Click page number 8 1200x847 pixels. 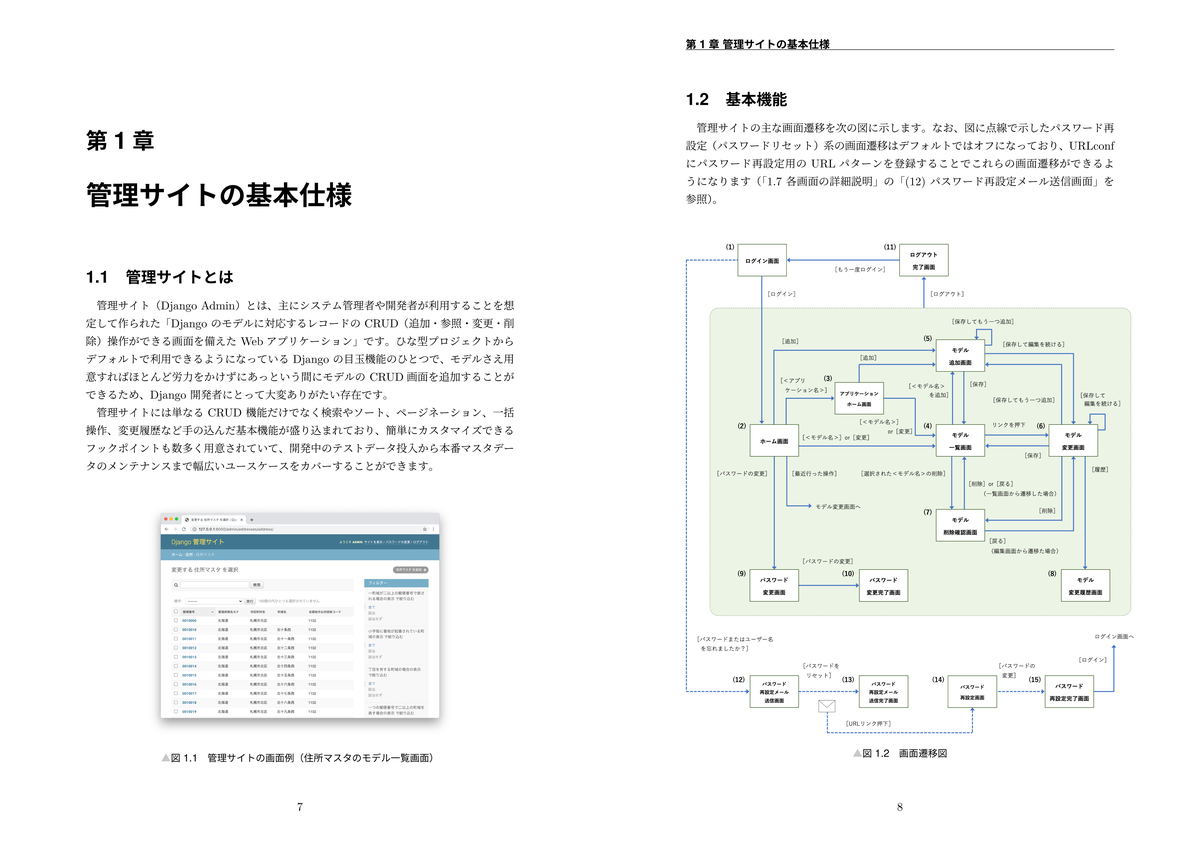tap(899, 806)
